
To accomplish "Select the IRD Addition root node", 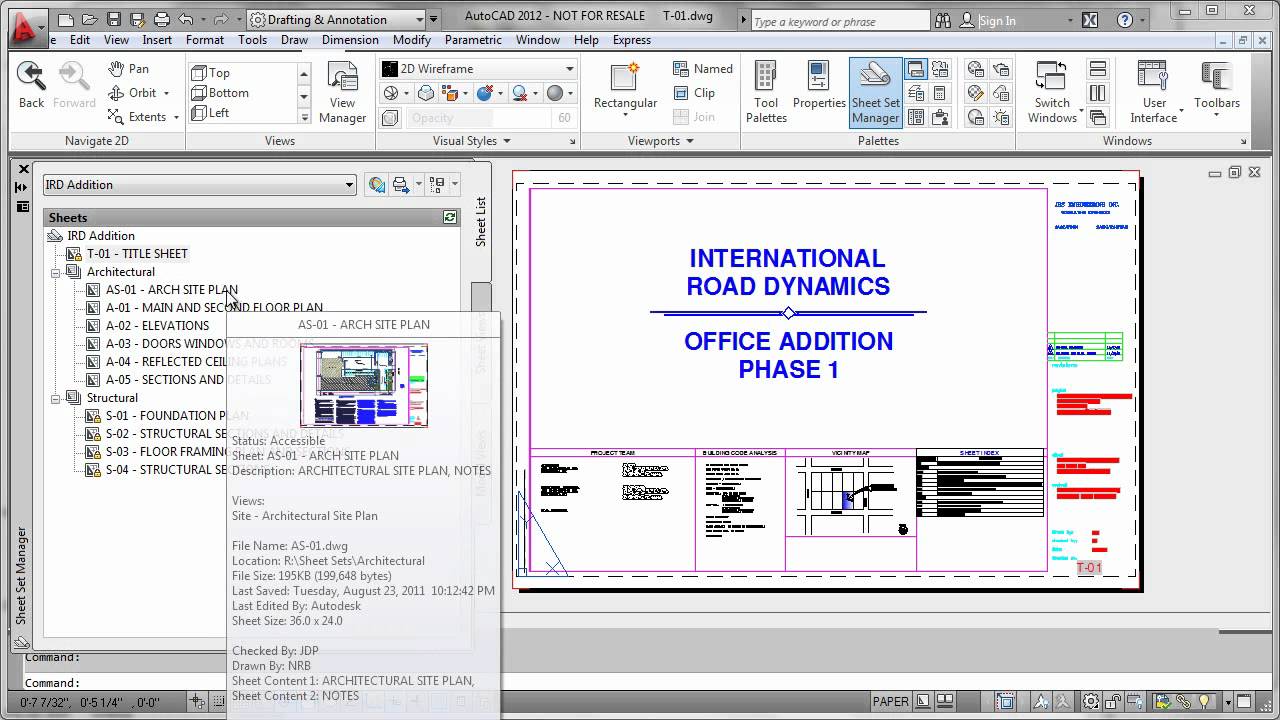I will [101, 236].
